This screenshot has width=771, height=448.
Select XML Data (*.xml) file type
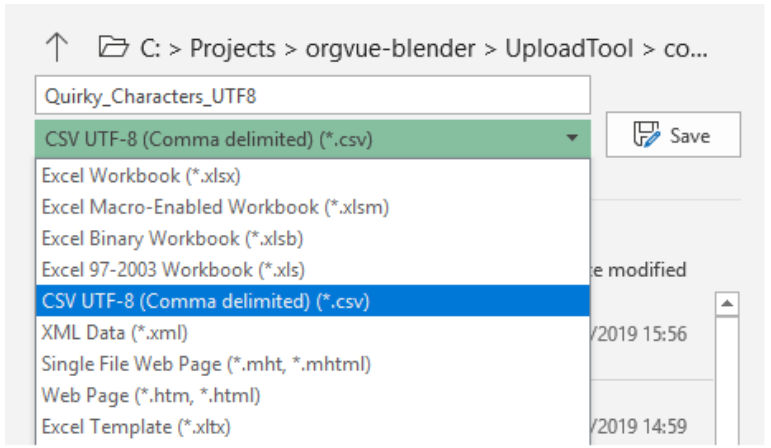click(313, 333)
